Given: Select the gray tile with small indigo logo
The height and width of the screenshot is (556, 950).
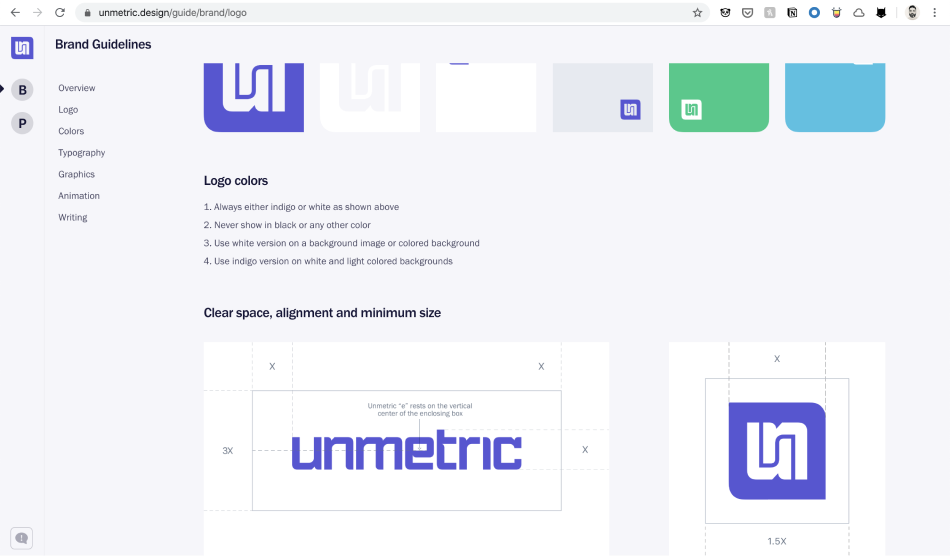Looking at the screenshot, I should (x=603, y=97).
